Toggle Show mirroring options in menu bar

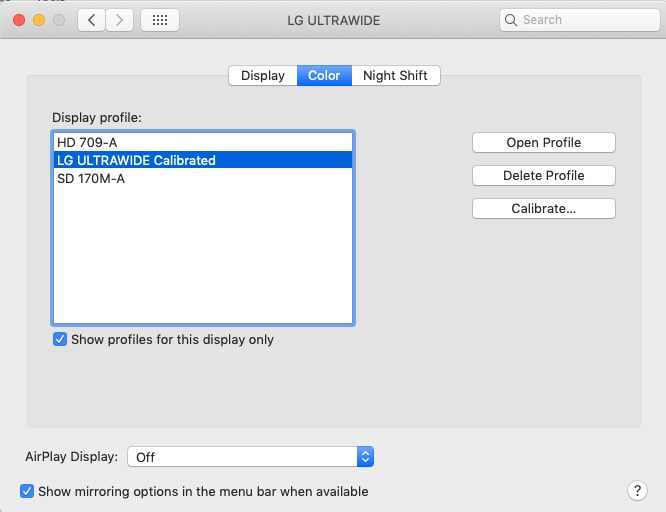[x=27, y=491]
